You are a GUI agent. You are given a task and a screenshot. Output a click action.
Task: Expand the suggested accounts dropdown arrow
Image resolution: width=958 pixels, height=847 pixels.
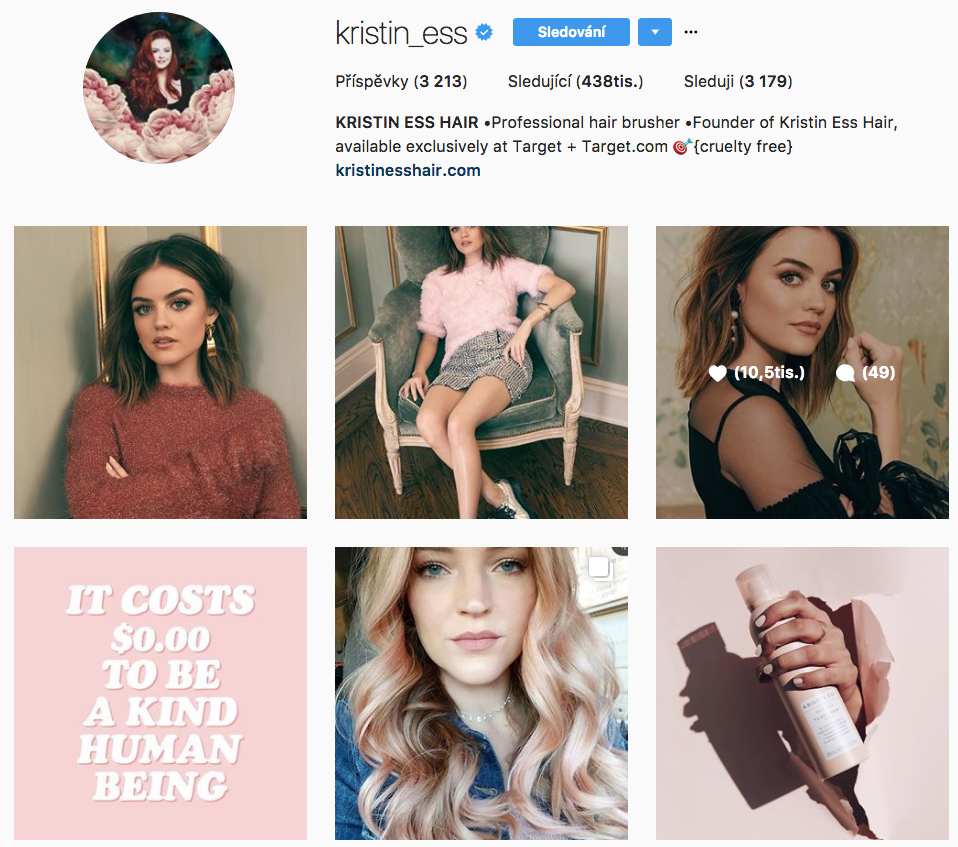[x=655, y=32]
